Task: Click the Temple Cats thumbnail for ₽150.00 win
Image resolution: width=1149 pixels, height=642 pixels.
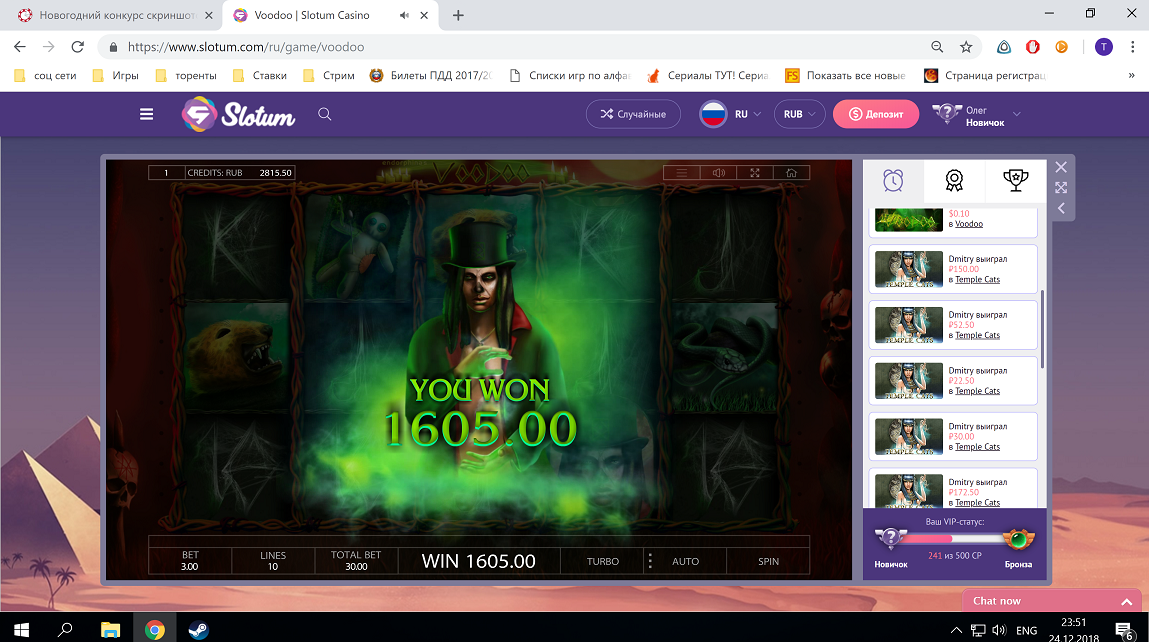Action: click(909, 269)
